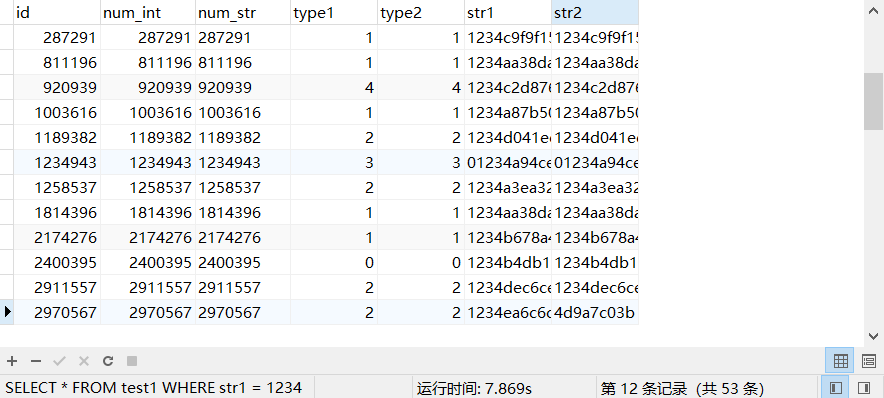Select str1 cell starting 1234d041e
The height and width of the screenshot is (398, 884).
click(507, 138)
